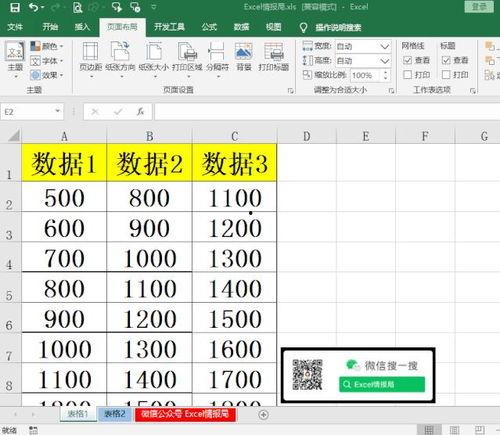
Task: Toggle the 标题 查看 headings view checkbox
Action: [446, 60]
